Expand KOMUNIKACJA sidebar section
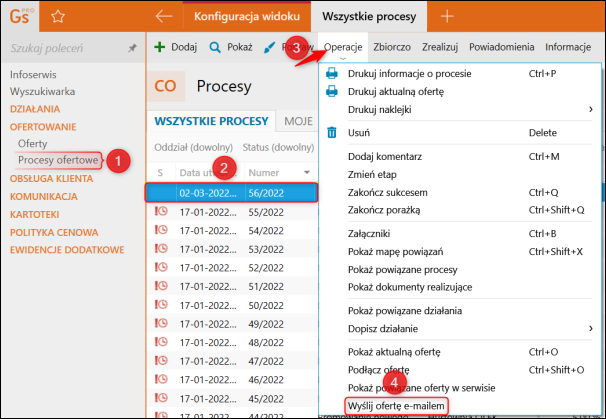 44,196
